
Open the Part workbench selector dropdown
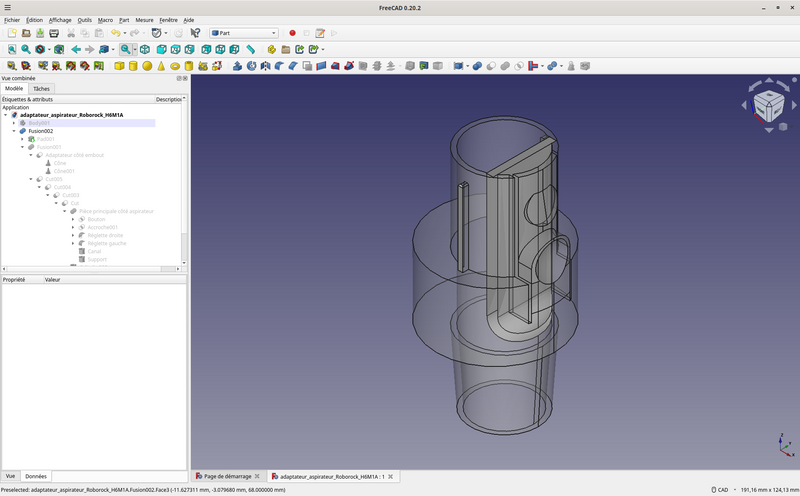click(x=243, y=33)
